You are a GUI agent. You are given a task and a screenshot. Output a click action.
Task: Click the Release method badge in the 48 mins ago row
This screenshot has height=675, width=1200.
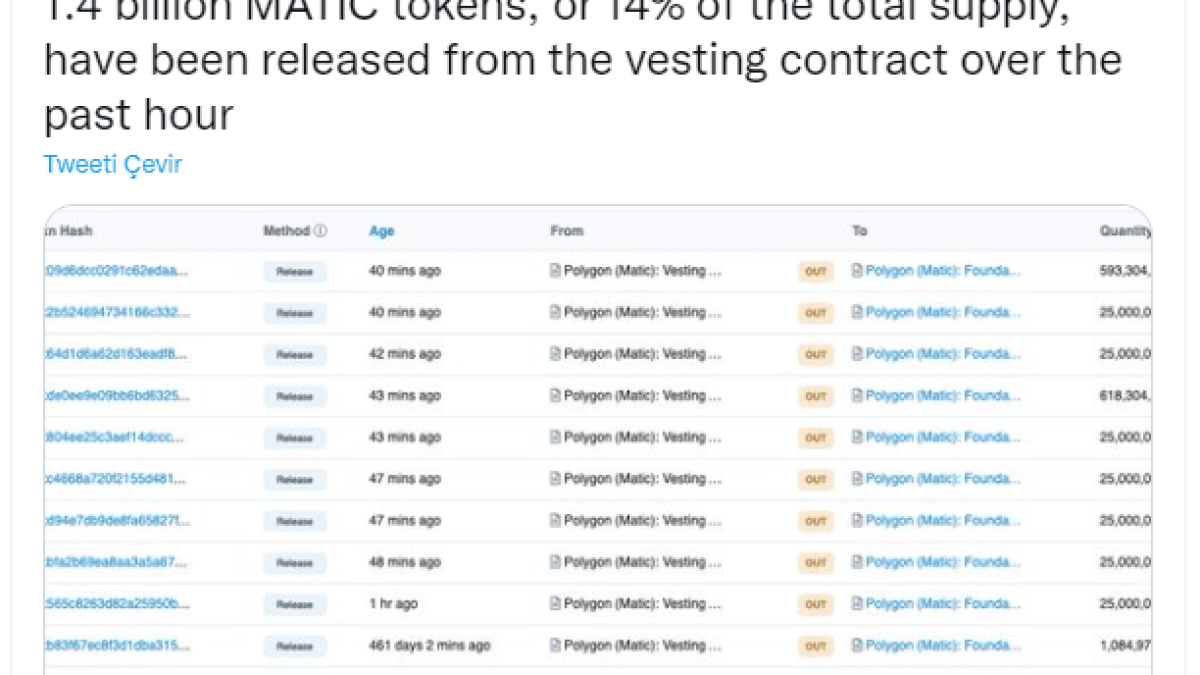pyautogui.click(x=295, y=563)
